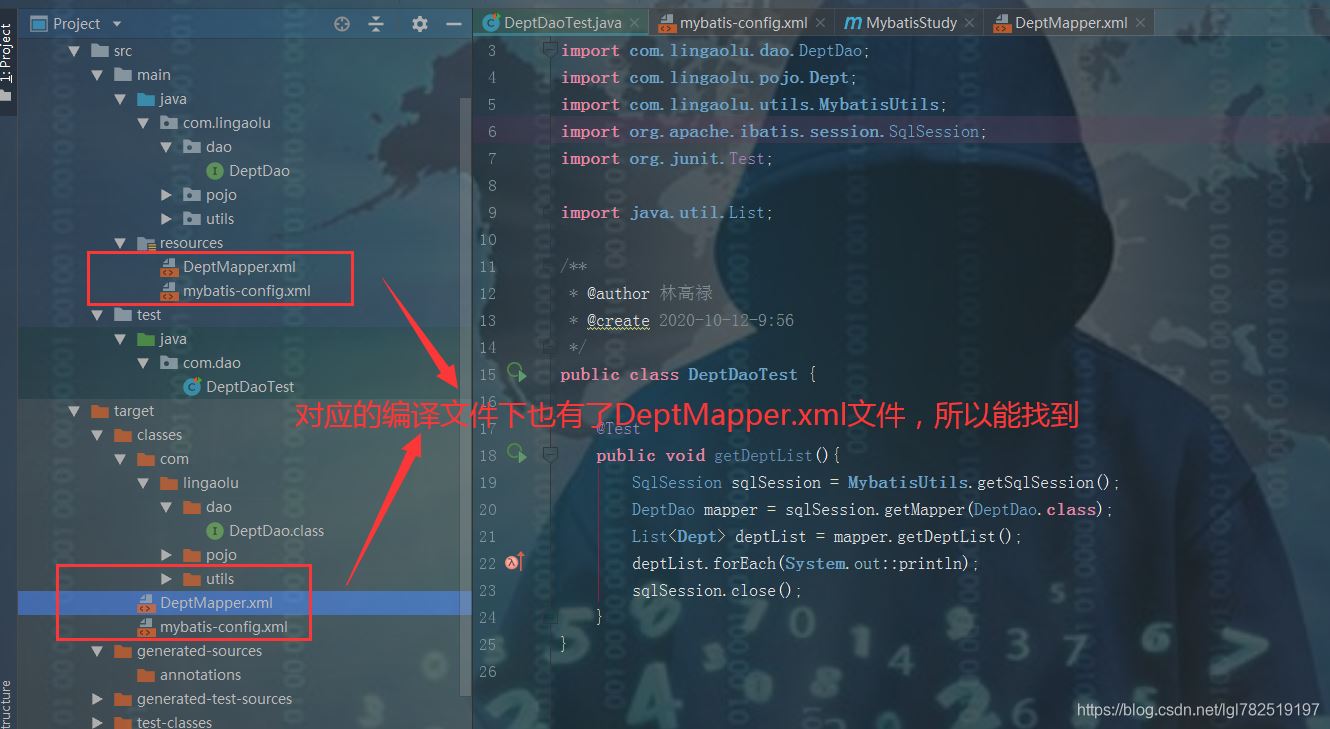Image resolution: width=1330 pixels, height=729 pixels.
Task: Click the Project panel title label
Action: pos(77,24)
